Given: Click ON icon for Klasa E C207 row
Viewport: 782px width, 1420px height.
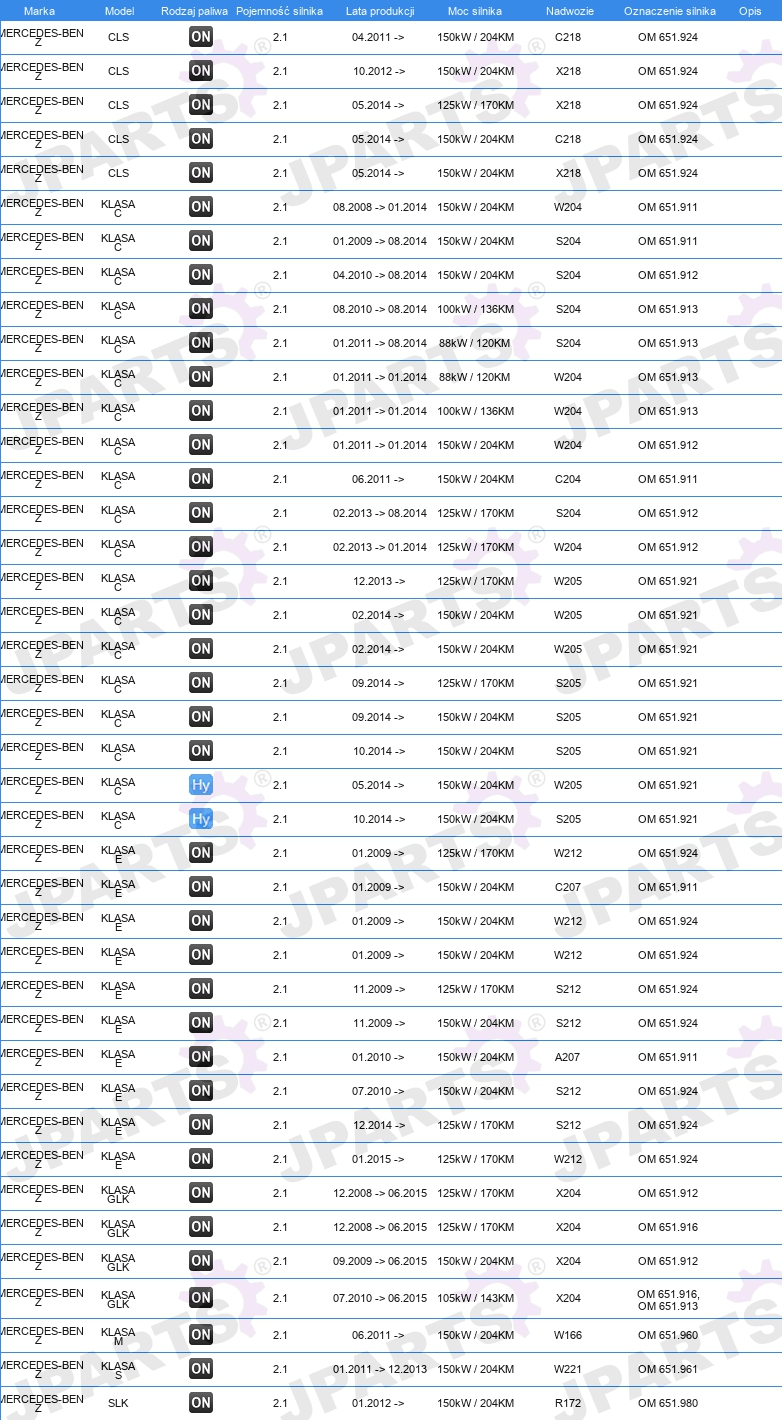Looking at the screenshot, I should (x=201, y=887).
